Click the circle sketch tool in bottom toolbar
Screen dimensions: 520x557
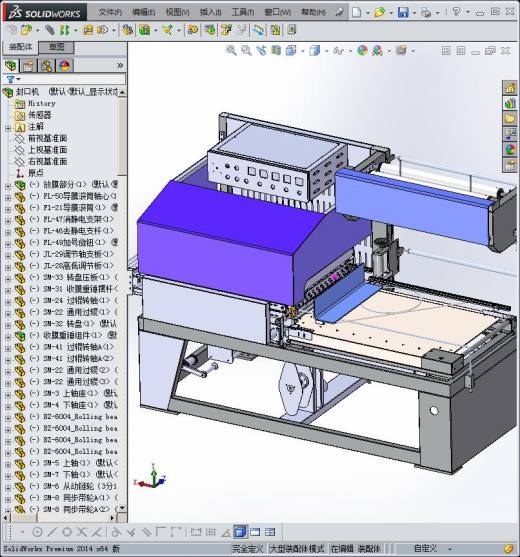point(37,532)
